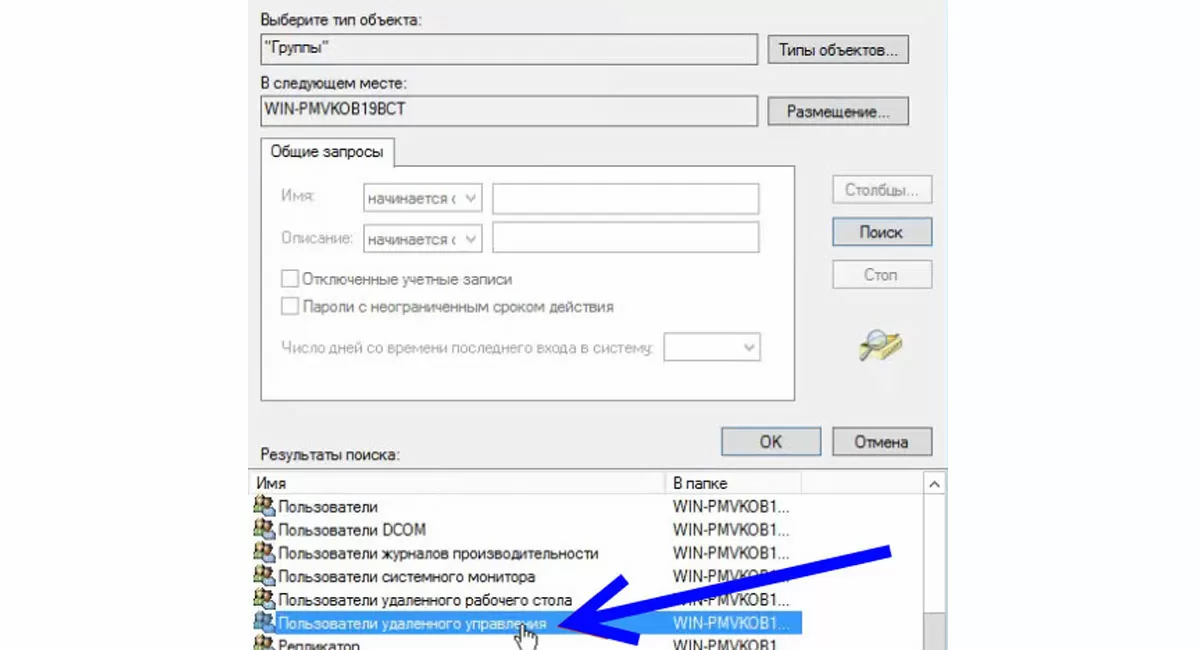The width and height of the screenshot is (1200, 650).
Task: Click icon beside Пользователи системного монитора
Action: (264, 577)
